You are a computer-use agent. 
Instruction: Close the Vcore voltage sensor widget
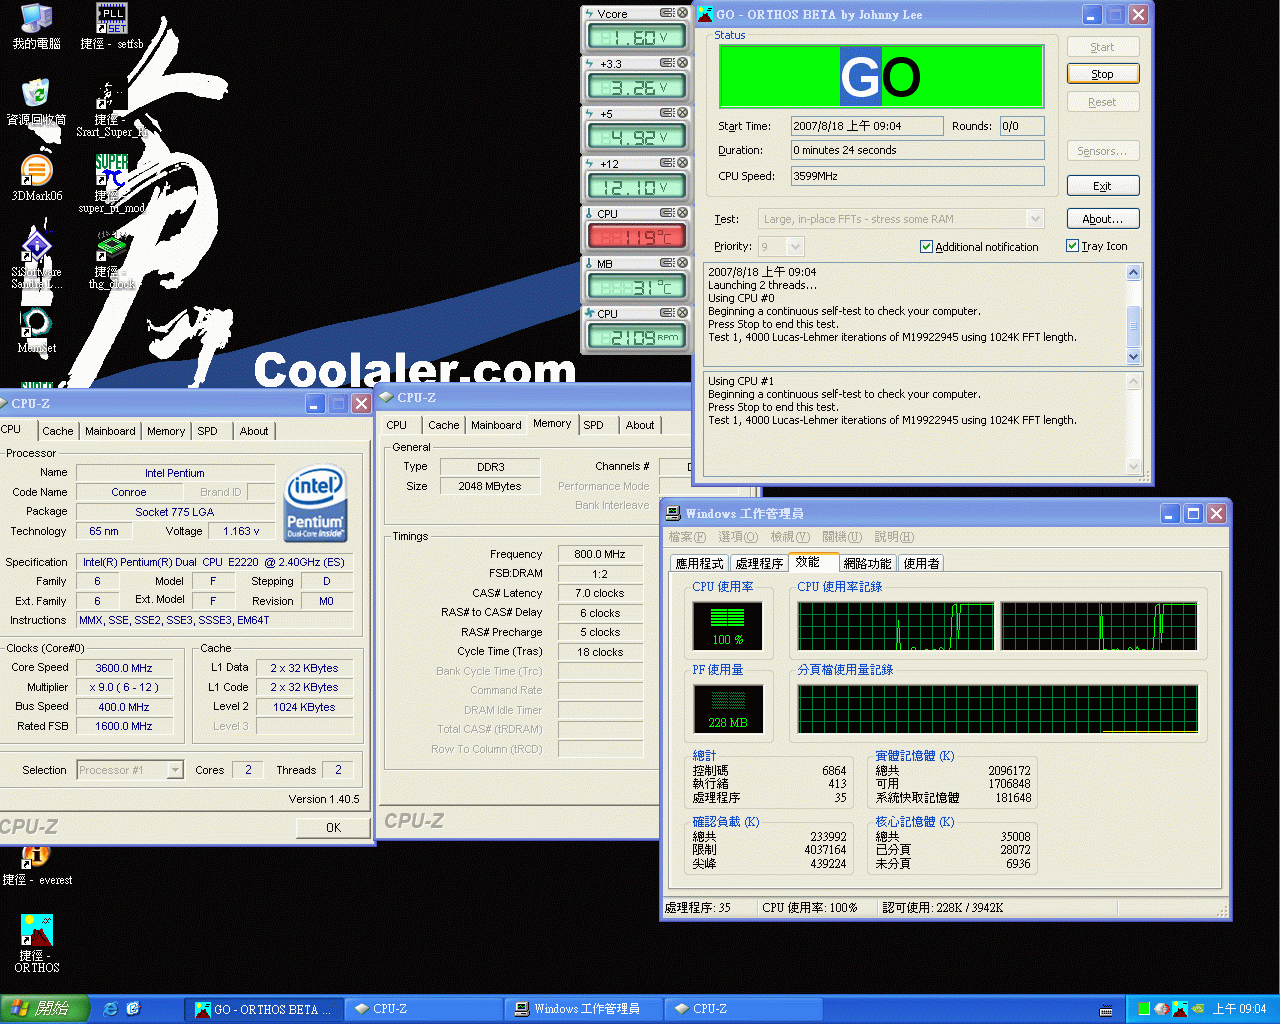[683, 13]
